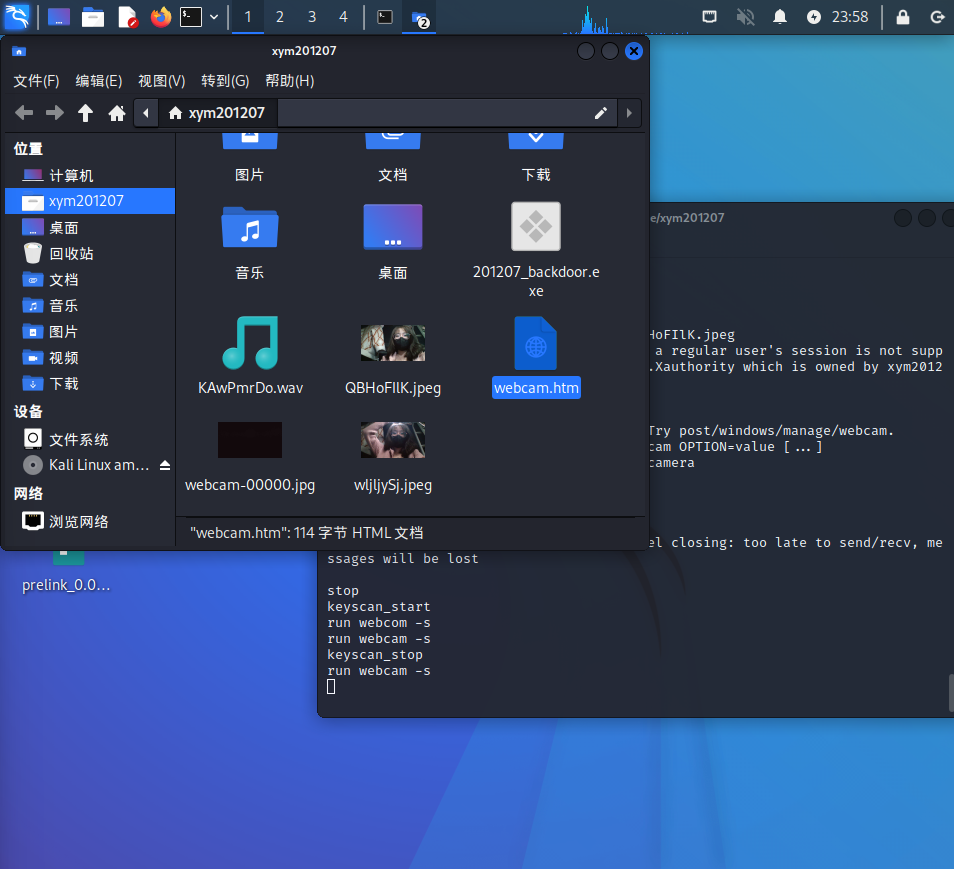954x869 pixels.
Task: Go to parent folder with up arrow
Action: [85, 113]
